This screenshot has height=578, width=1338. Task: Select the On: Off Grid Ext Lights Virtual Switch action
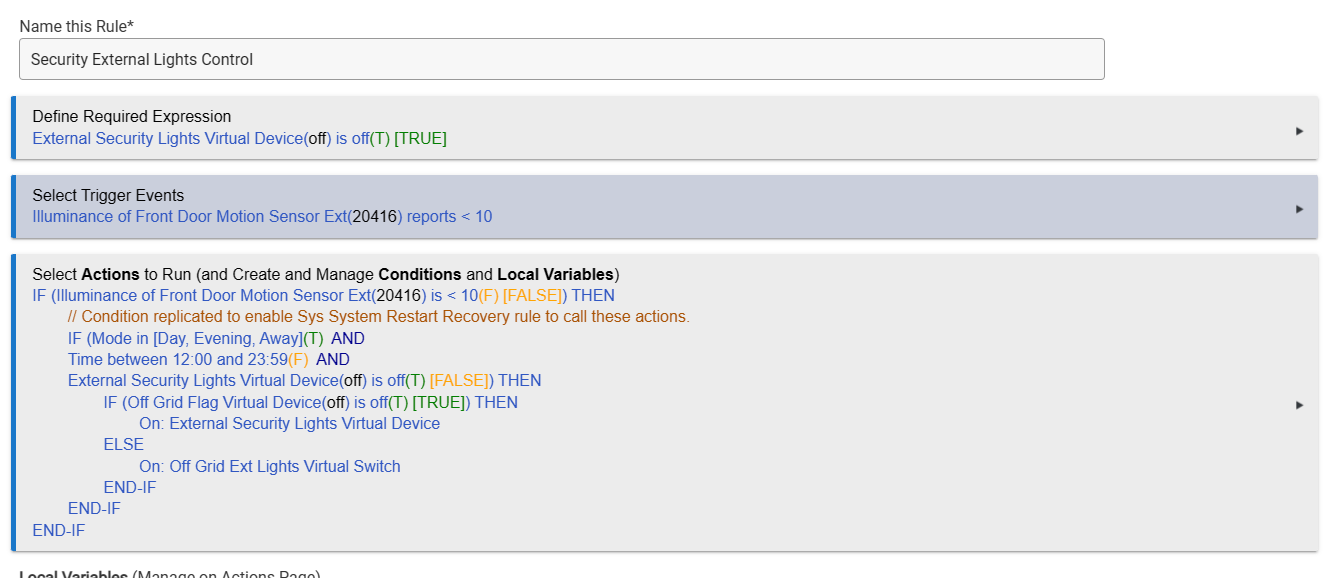(x=269, y=467)
